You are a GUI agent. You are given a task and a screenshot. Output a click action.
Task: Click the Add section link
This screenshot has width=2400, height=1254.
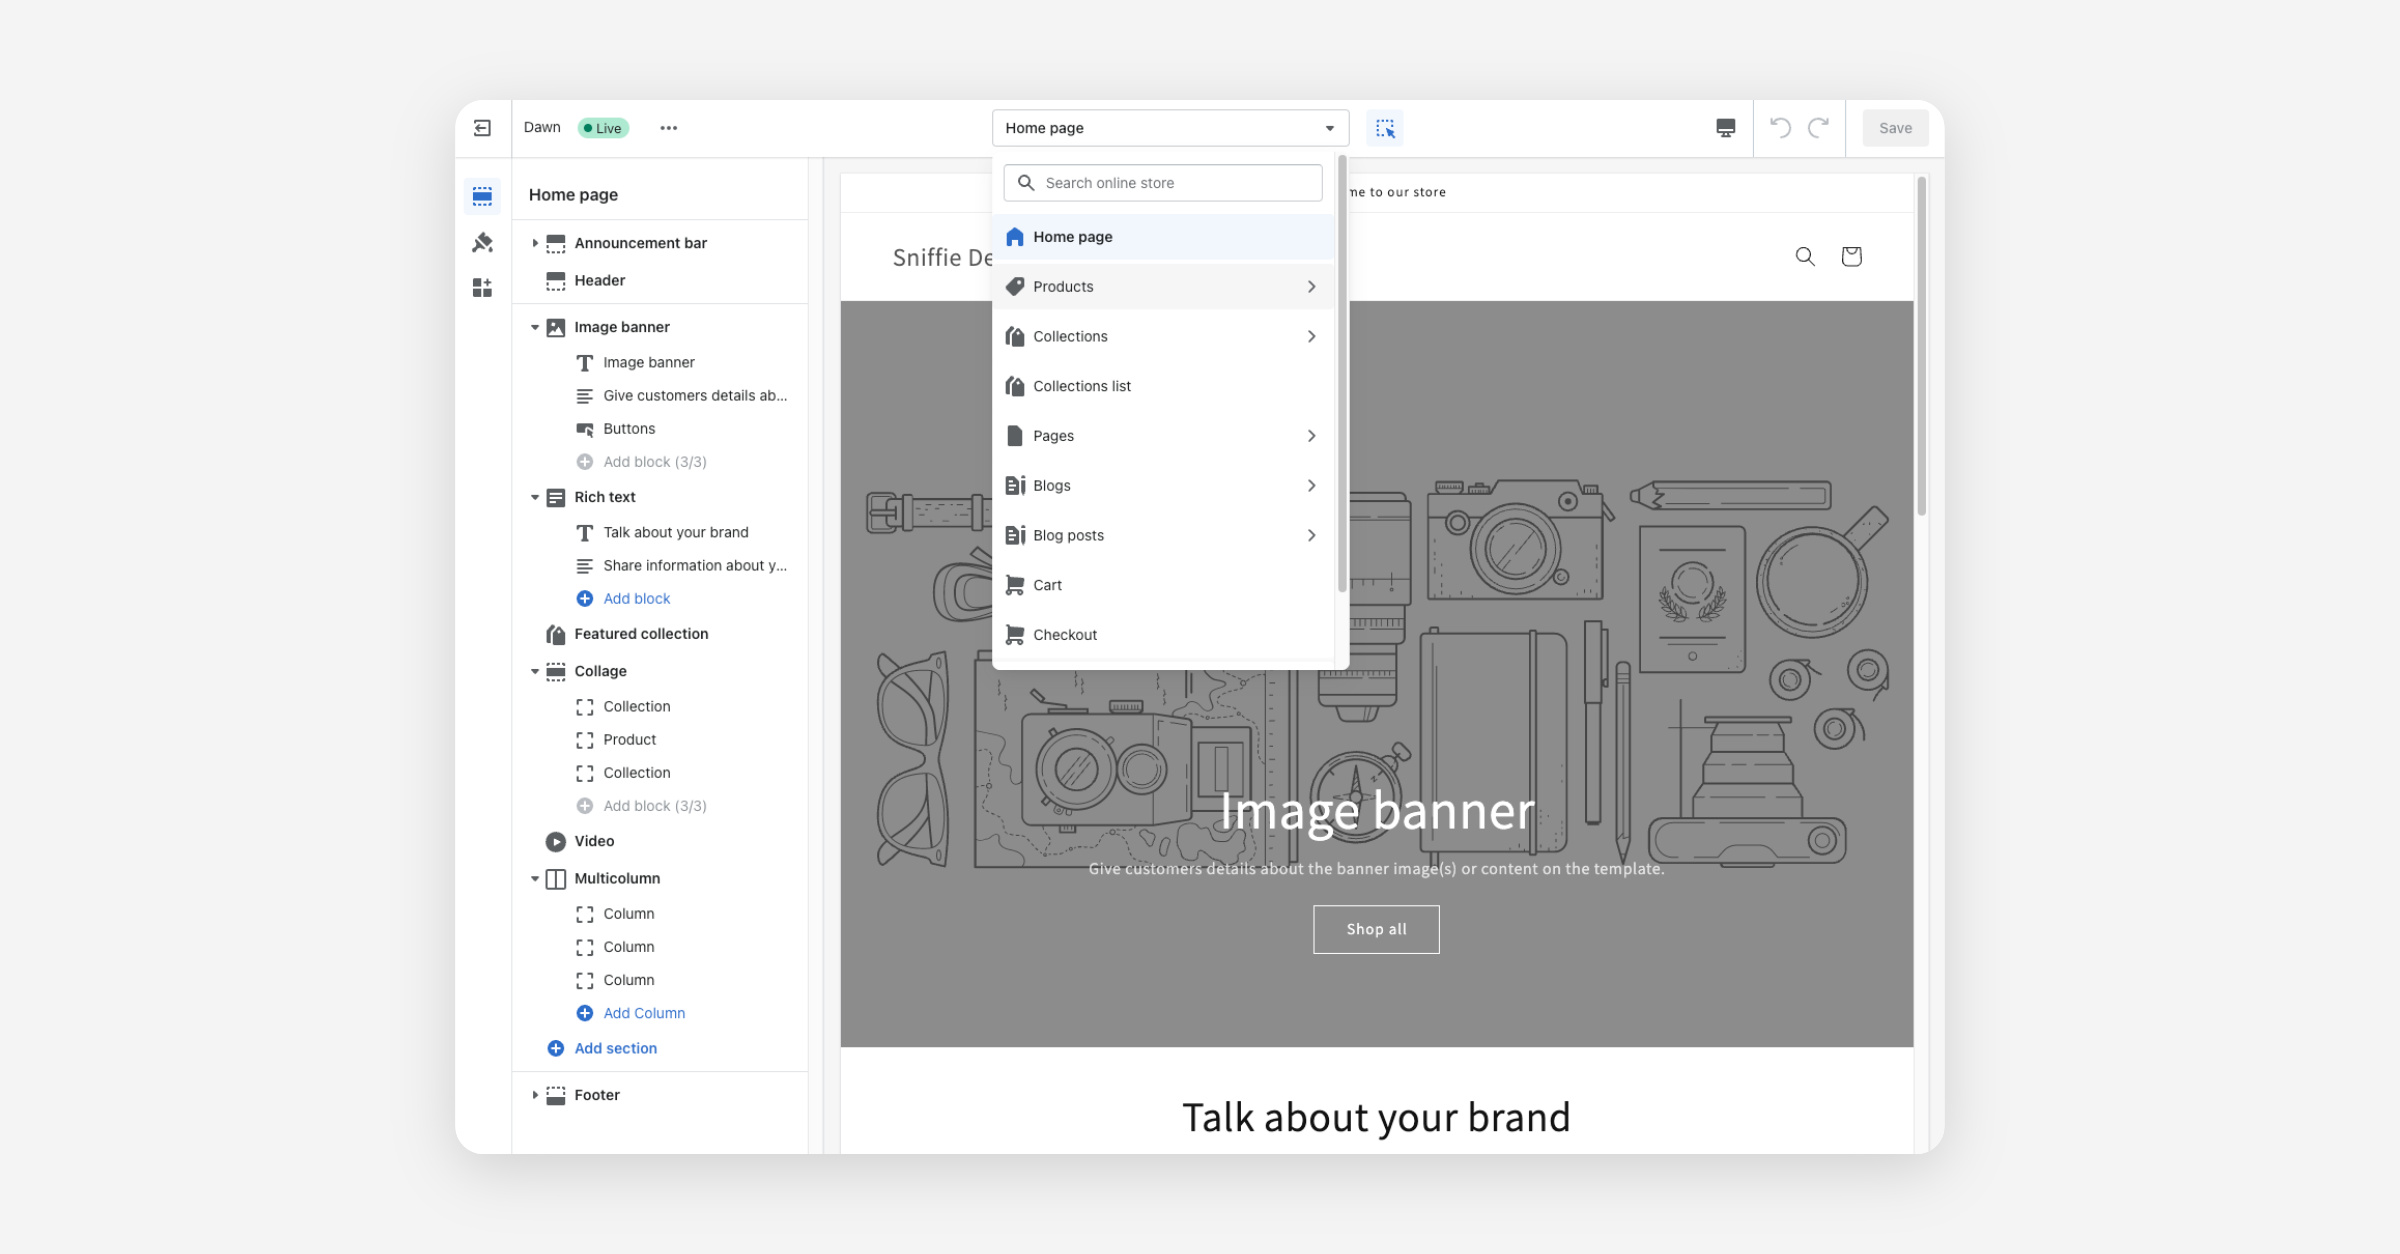[615, 1048]
